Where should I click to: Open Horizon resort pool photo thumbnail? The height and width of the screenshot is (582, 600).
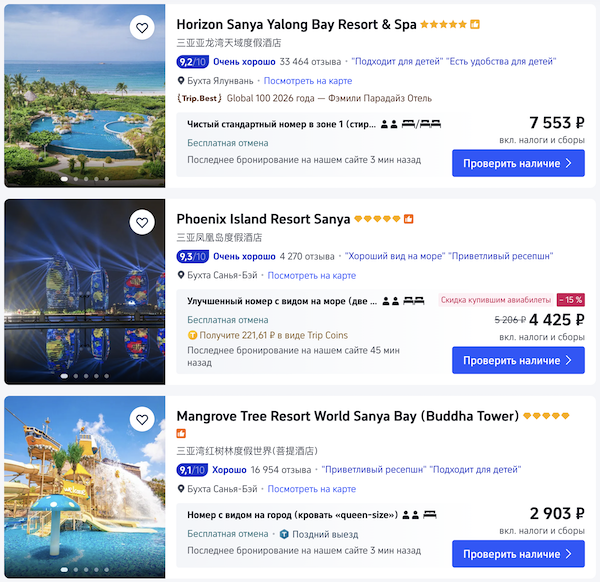[85, 96]
